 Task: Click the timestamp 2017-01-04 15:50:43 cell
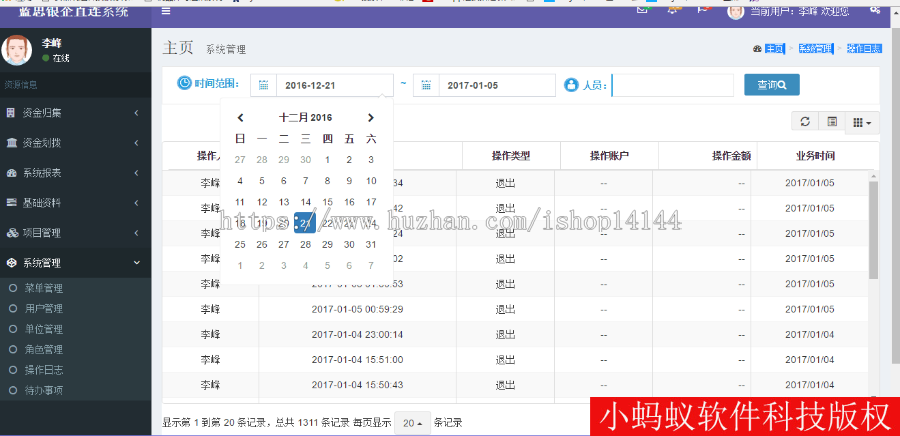point(357,384)
